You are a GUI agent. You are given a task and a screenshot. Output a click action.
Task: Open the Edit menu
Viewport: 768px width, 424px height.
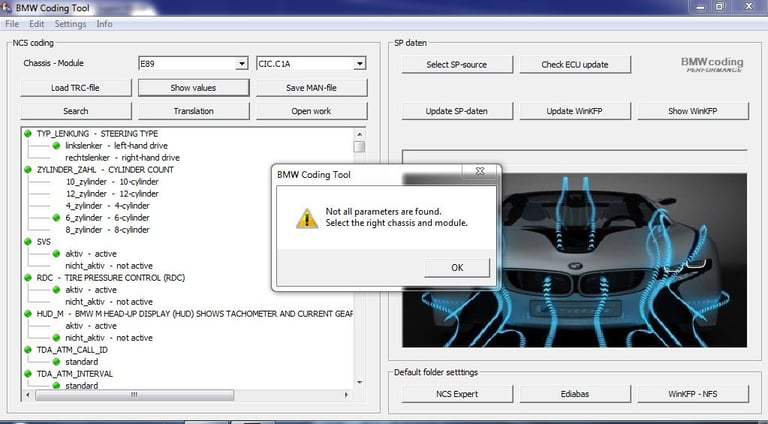pyautogui.click(x=37, y=24)
